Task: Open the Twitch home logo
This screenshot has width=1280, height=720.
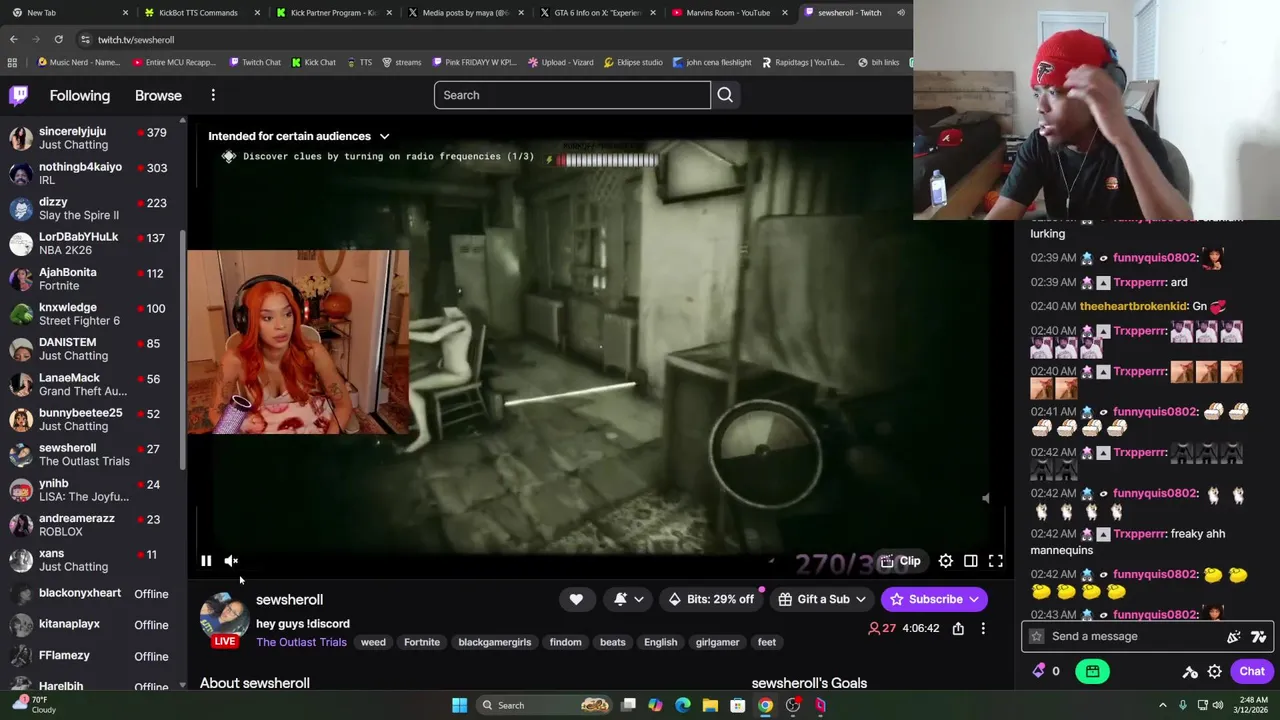Action: (19, 95)
